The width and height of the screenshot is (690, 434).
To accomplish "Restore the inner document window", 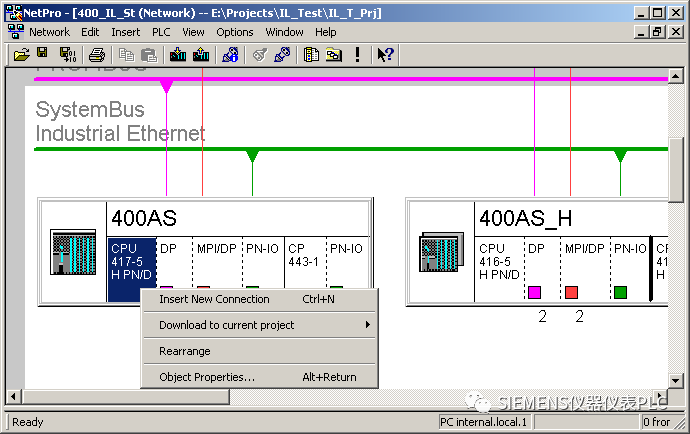I will (x=657, y=32).
